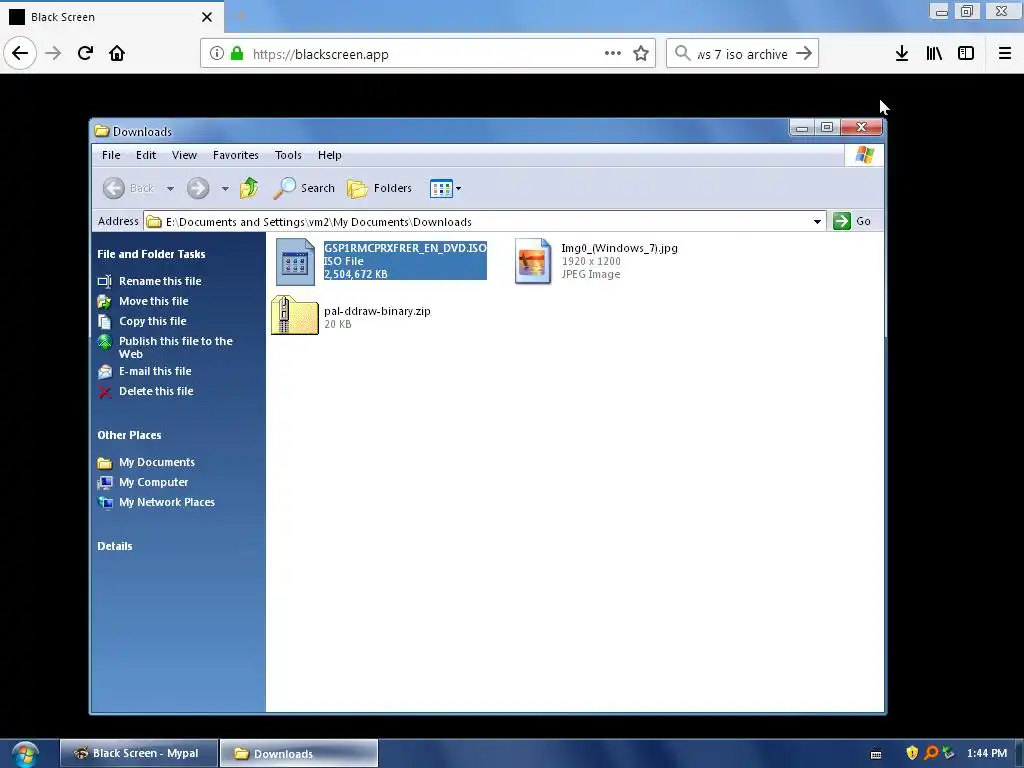Click the Windows flag logo in Explorer
1024x768 pixels.
864,155
